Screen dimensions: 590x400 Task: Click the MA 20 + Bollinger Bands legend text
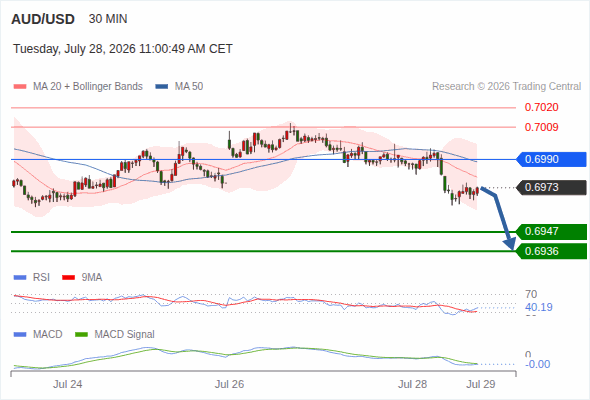[x=88, y=87]
